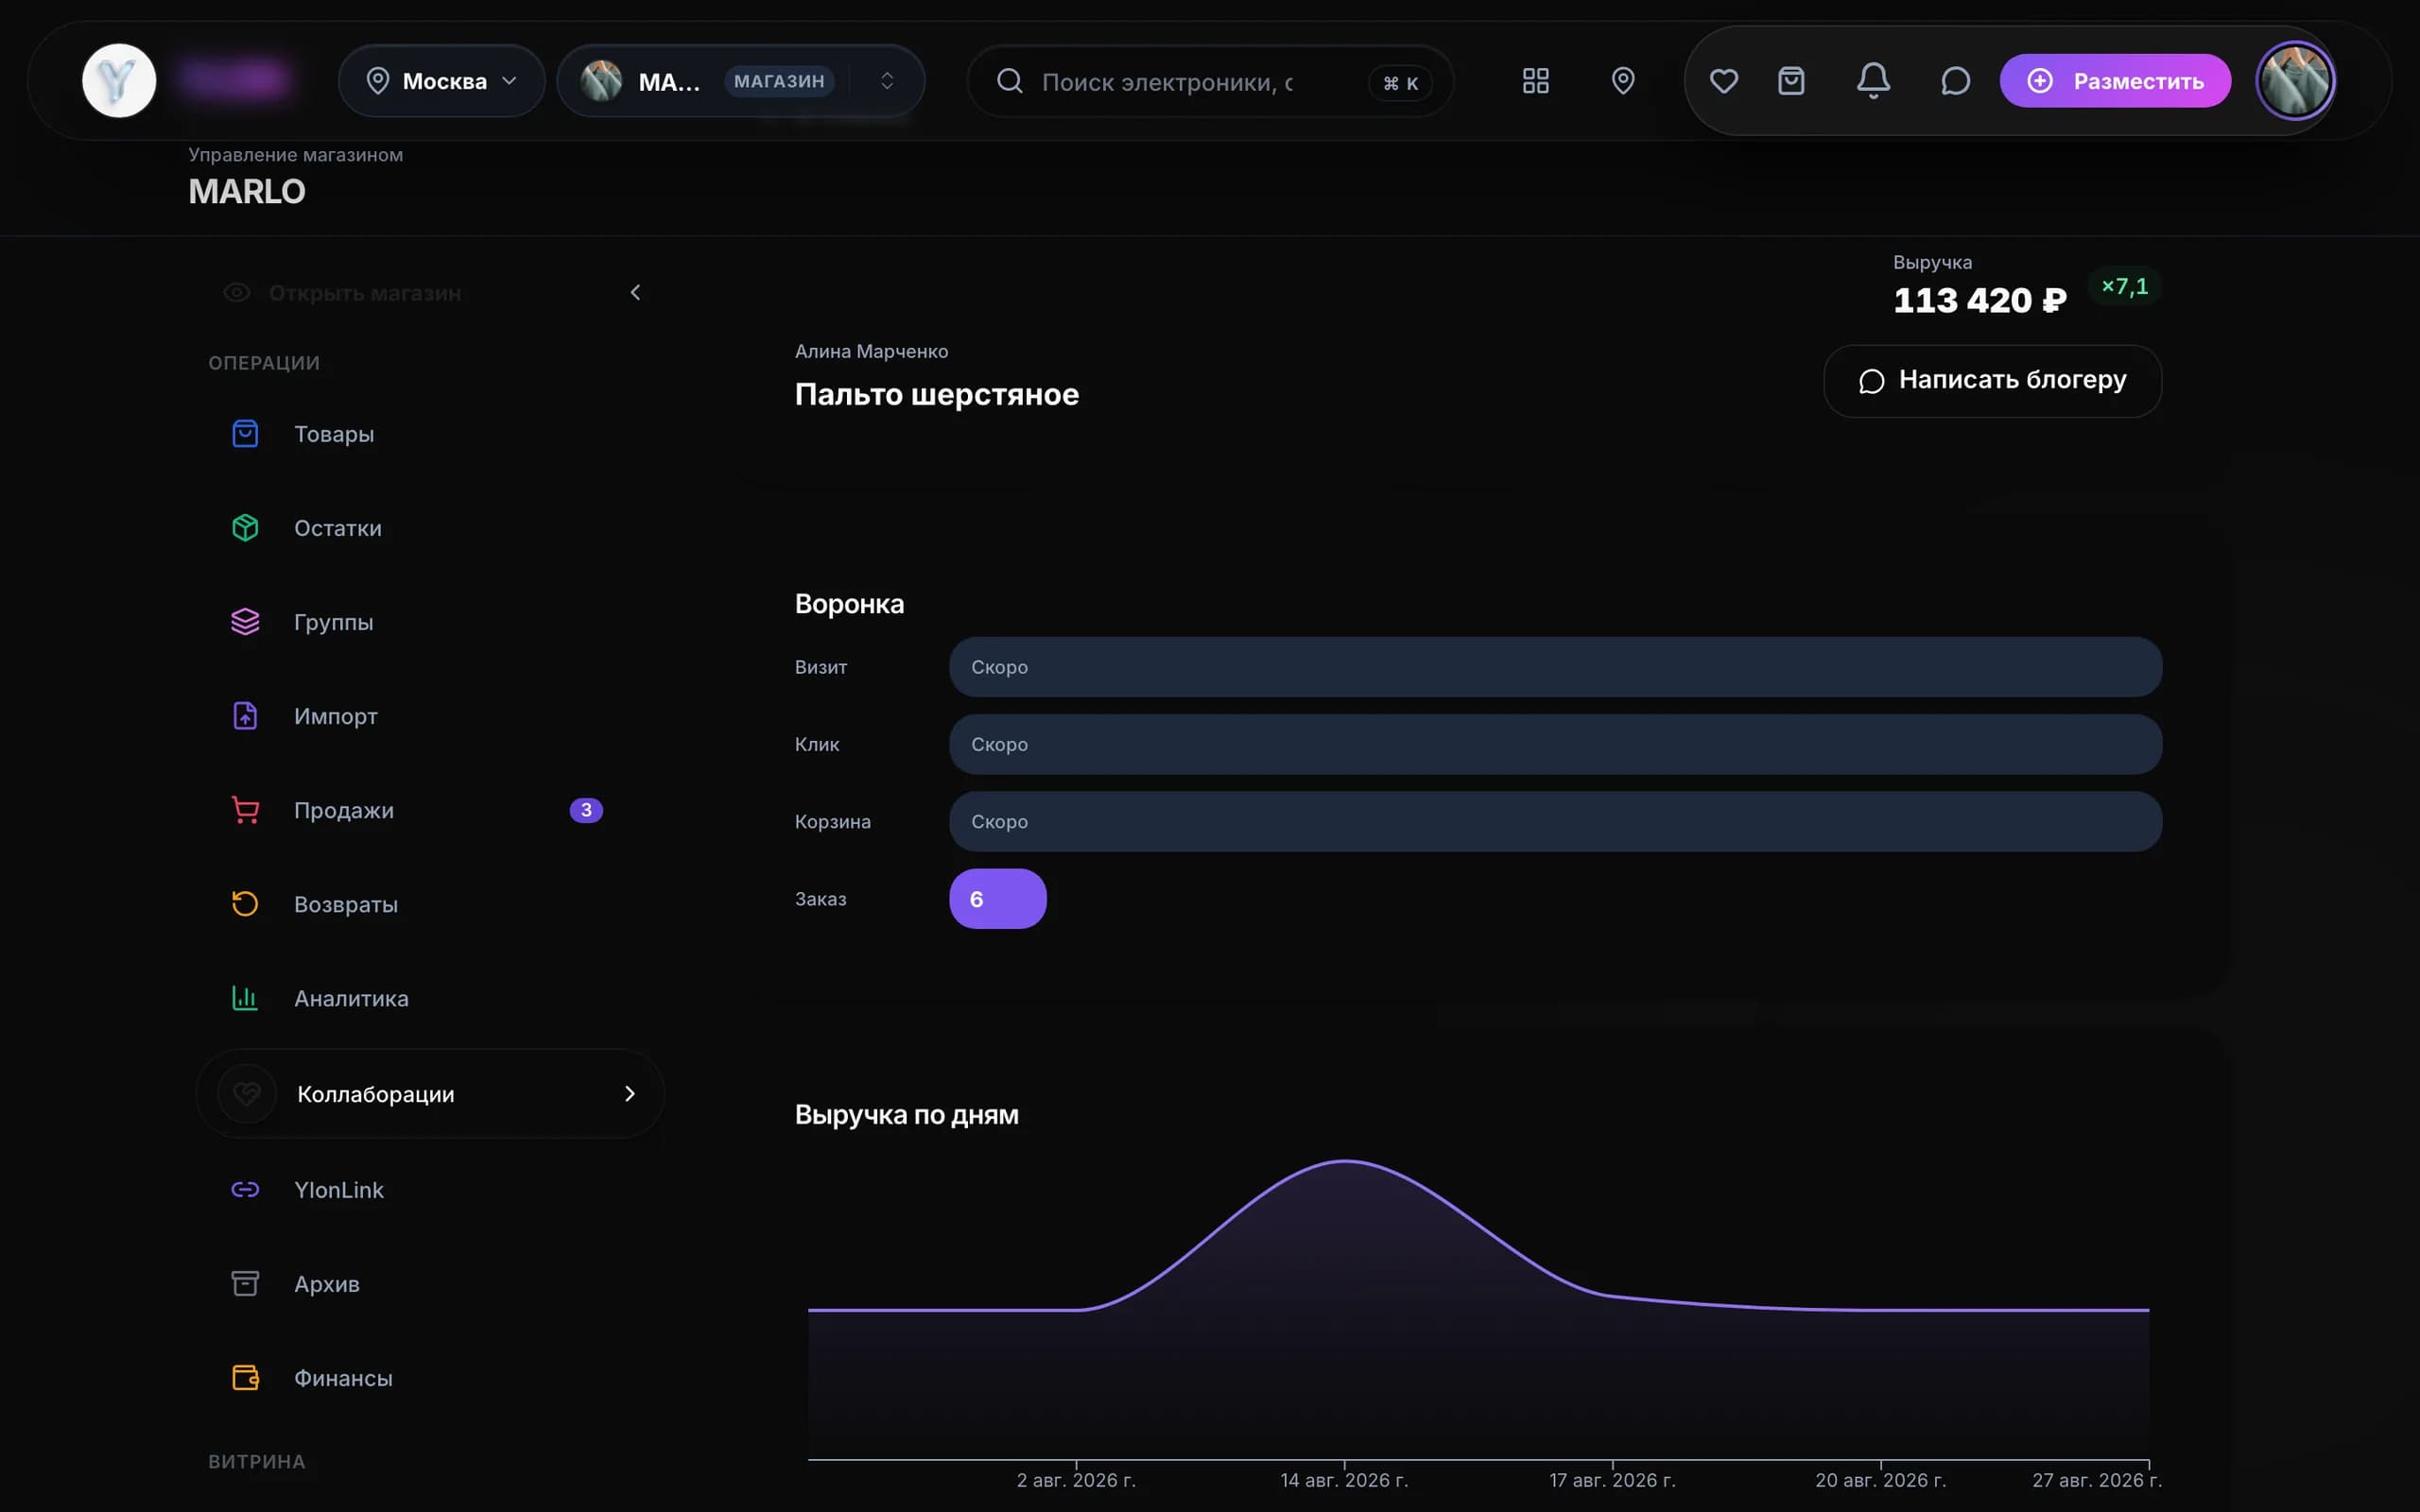Open favorites heart icon
The image size is (2420, 1512).
pyautogui.click(x=1724, y=81)
